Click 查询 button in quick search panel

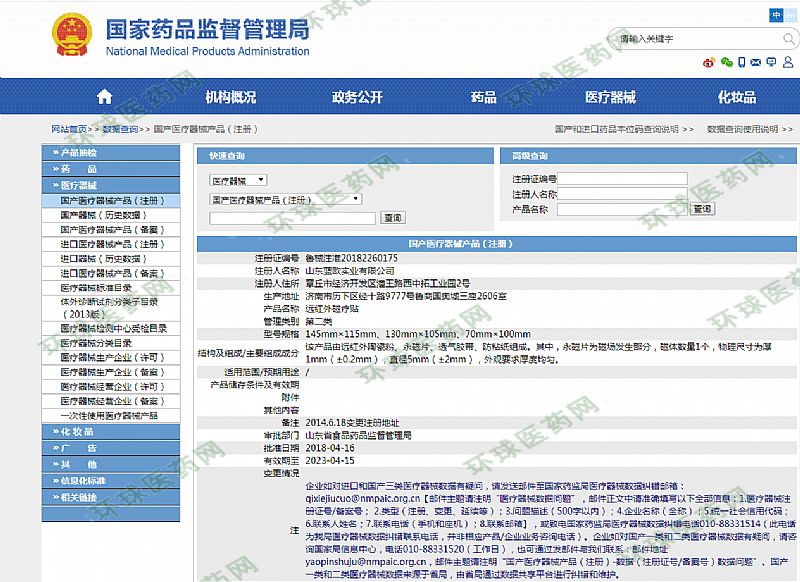coord(392,217)
